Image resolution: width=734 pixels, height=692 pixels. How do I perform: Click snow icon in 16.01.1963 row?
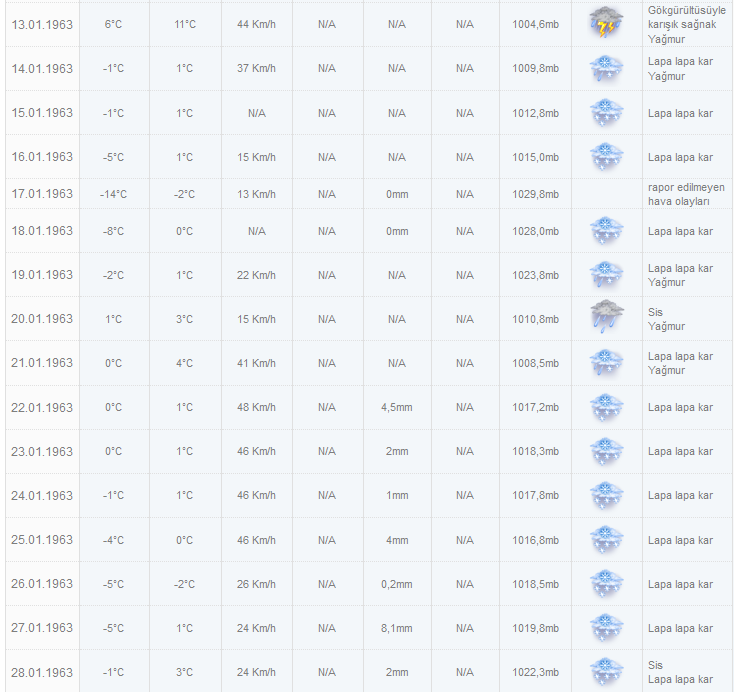tap(606, 157)
